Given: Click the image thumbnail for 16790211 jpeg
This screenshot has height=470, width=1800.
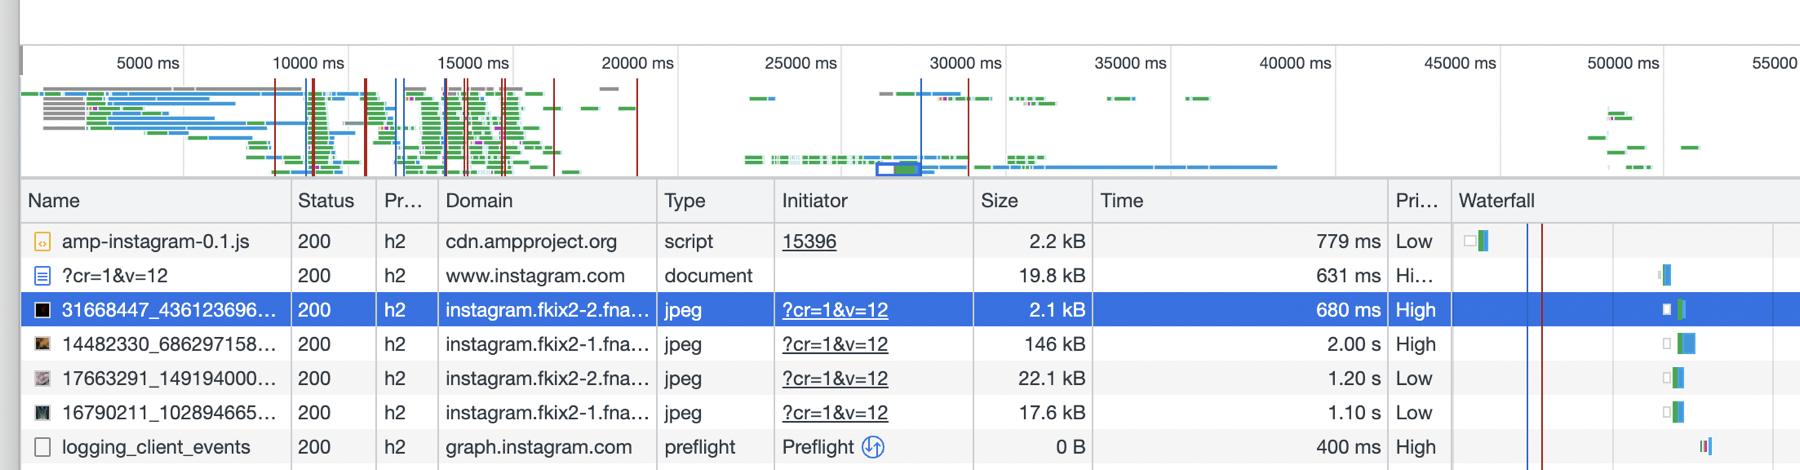Looking at the screenshot, I should pyautogui.click(x=42, y=413).
